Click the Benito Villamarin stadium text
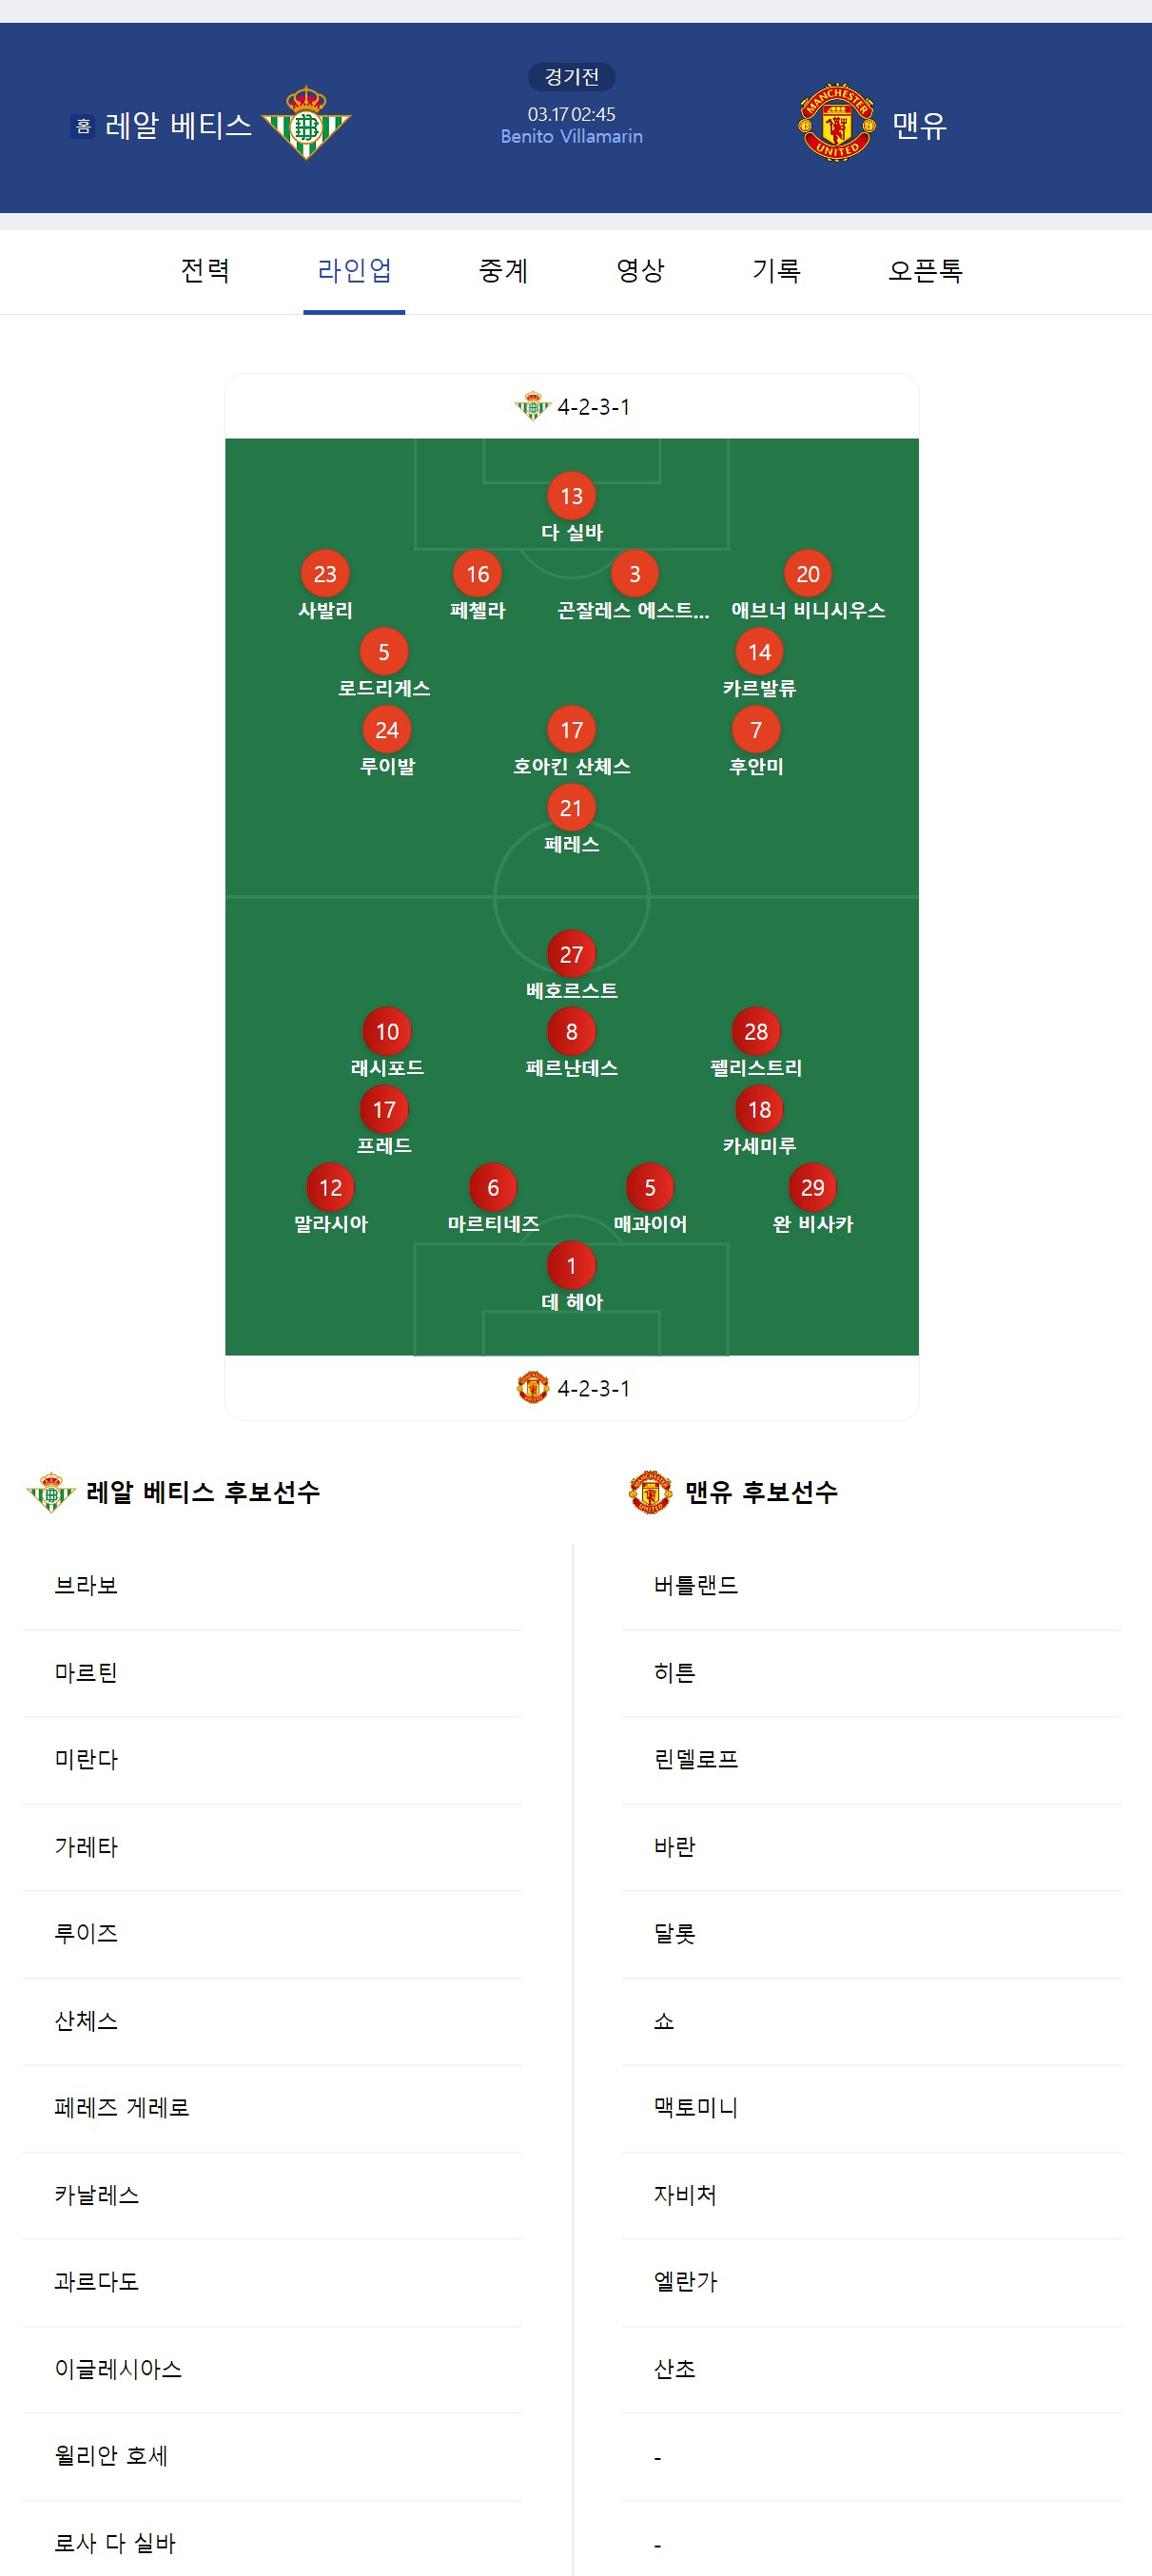 (x=571, y=137)
